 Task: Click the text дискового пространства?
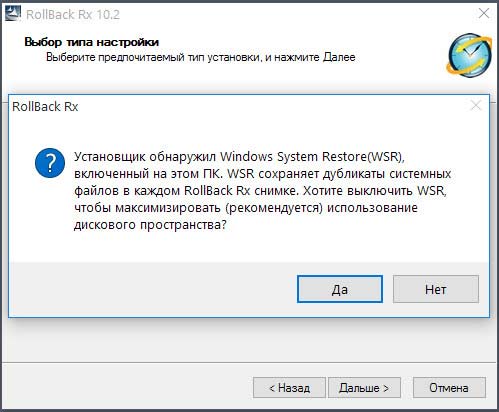(x=150, y=225)
